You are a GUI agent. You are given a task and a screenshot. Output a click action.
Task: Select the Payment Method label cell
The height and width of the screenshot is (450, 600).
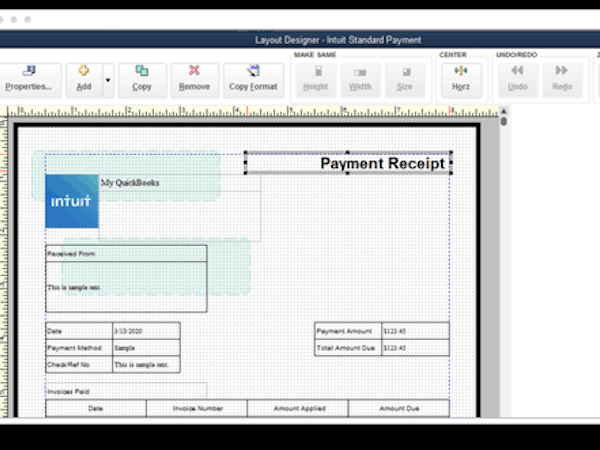[79, 348]
